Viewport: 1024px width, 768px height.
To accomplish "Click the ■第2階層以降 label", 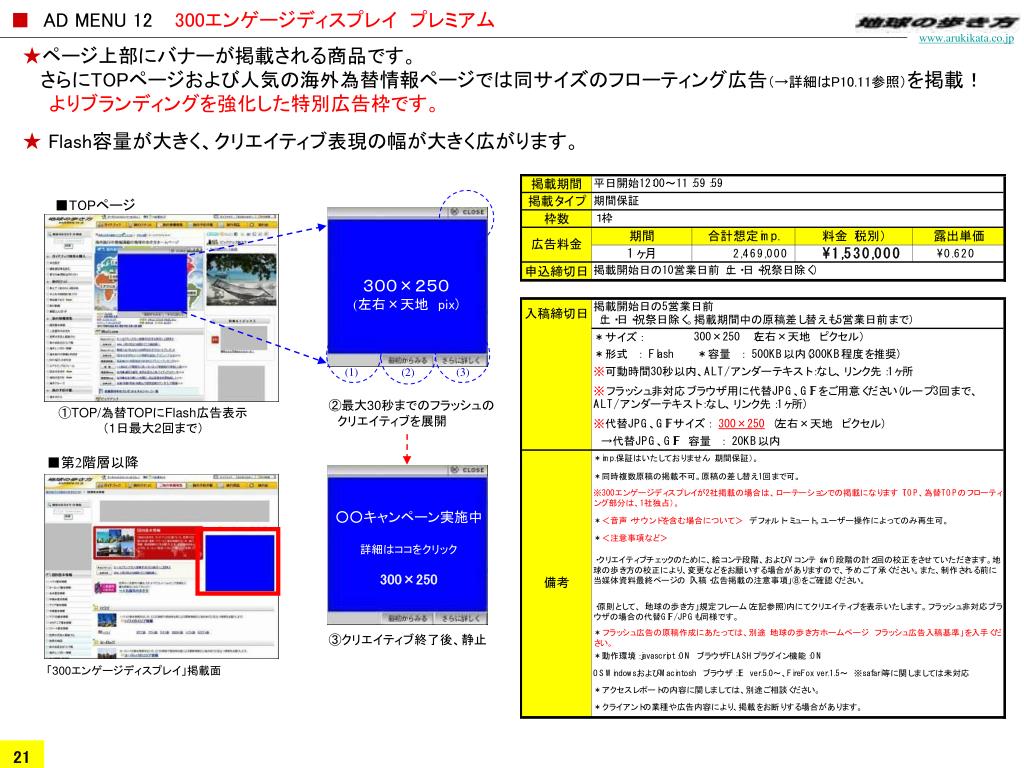I will [x=93, y=462].
